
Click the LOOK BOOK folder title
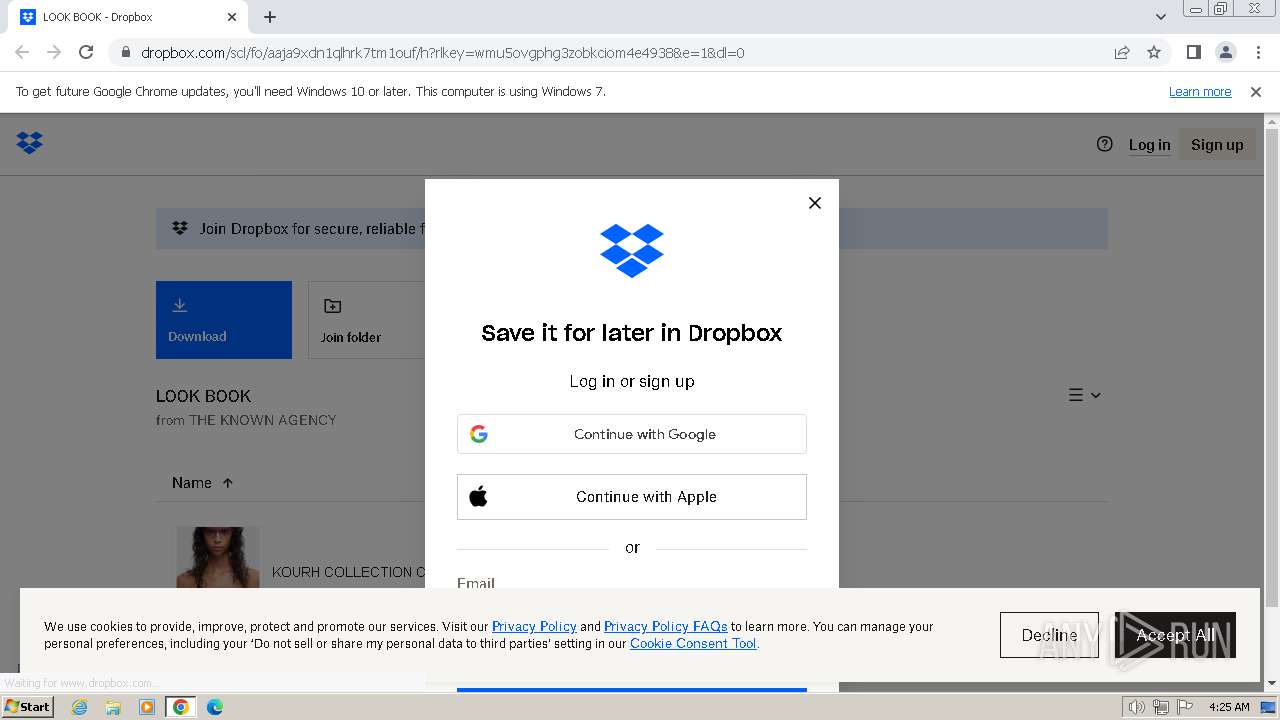pyautogui.click(x=203, y=396)
